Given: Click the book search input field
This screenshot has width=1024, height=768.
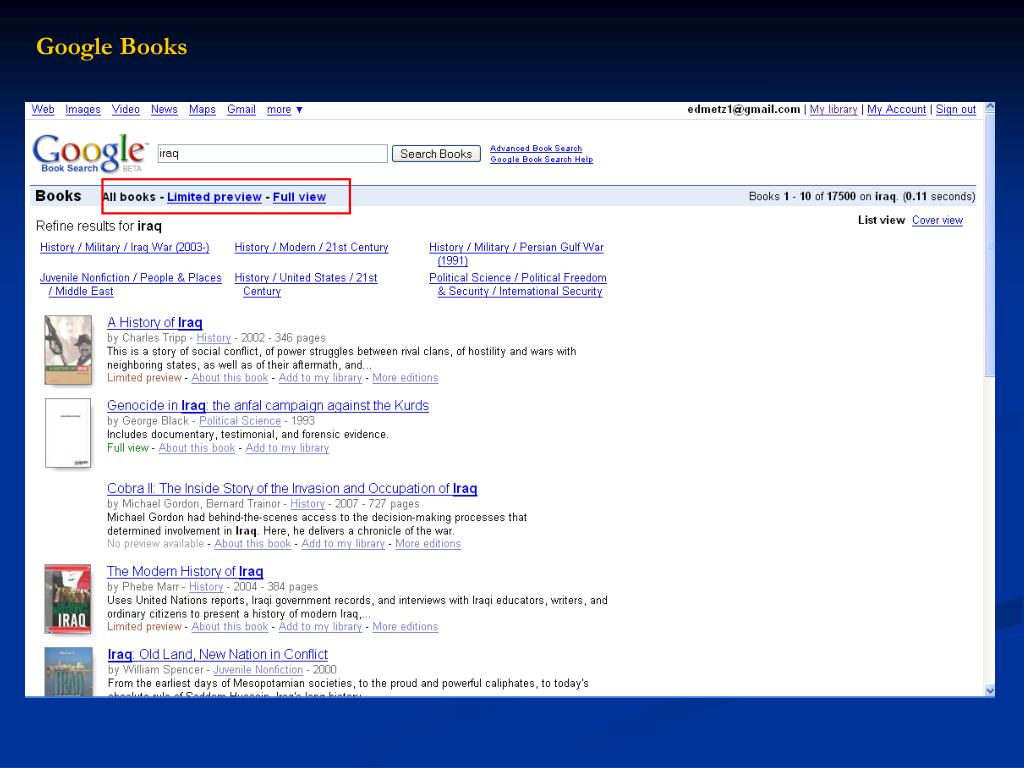Looking at the screenshot, I should tap(272, 153).
